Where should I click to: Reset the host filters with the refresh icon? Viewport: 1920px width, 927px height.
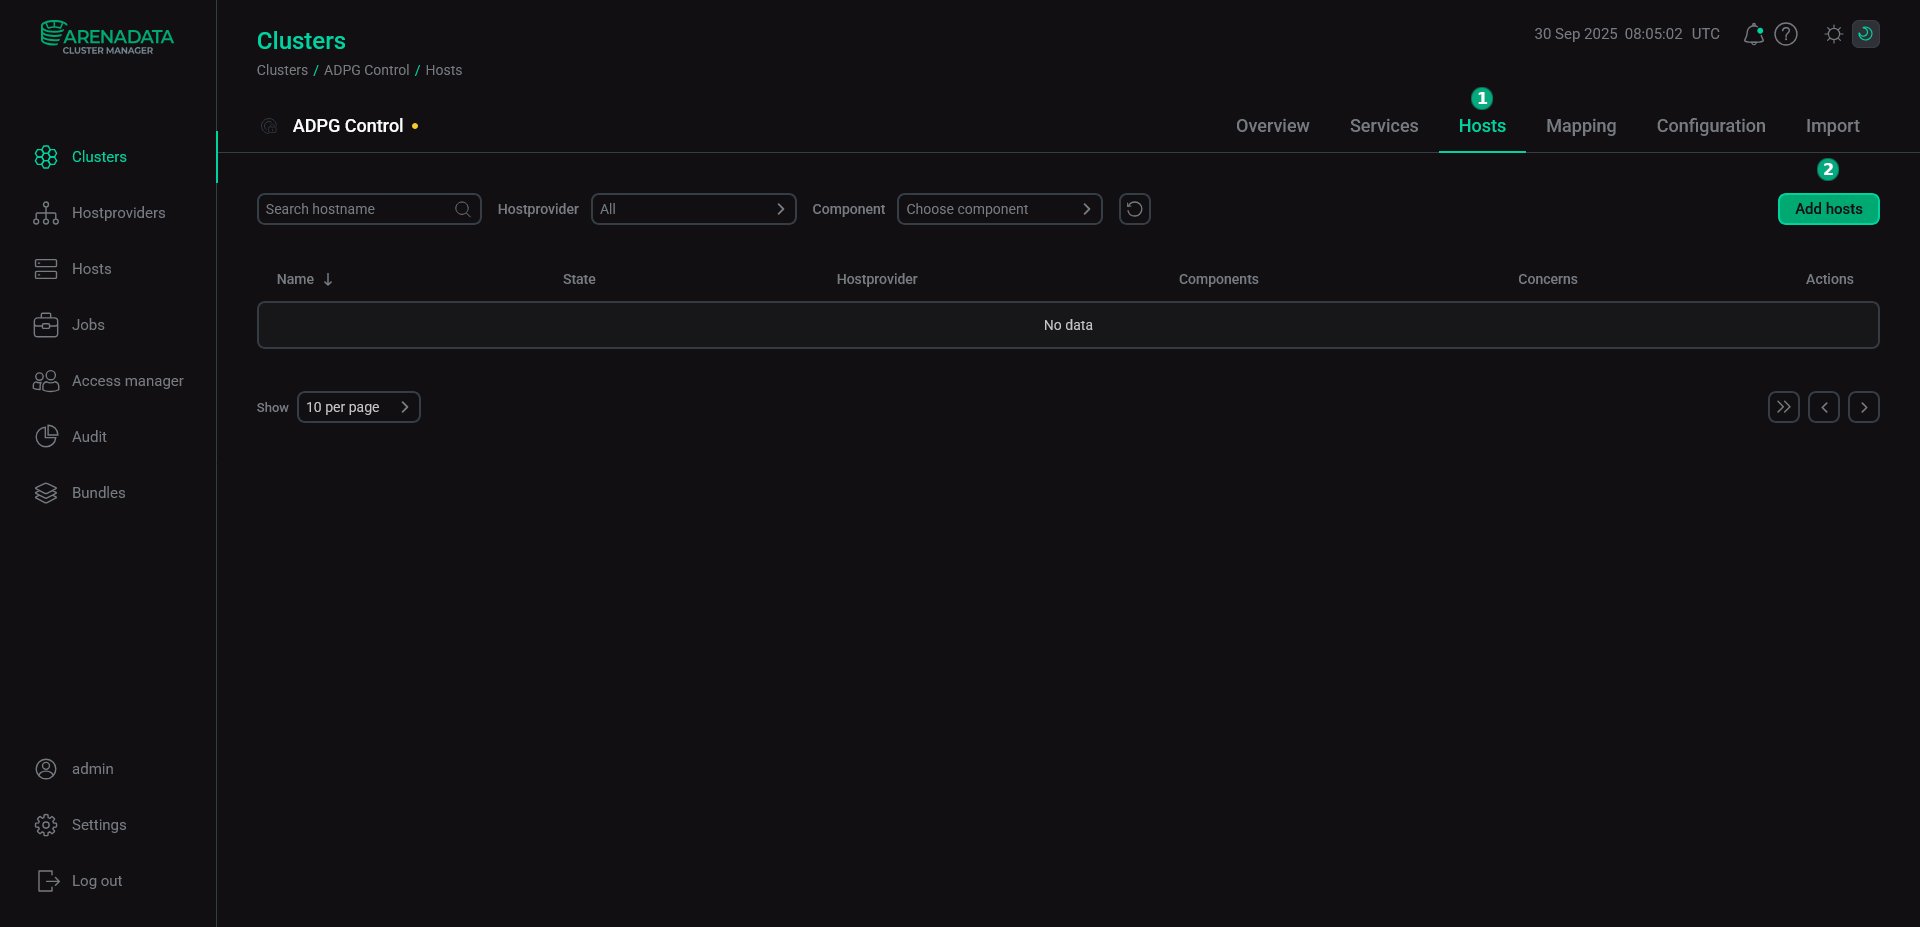(1134, 209)
